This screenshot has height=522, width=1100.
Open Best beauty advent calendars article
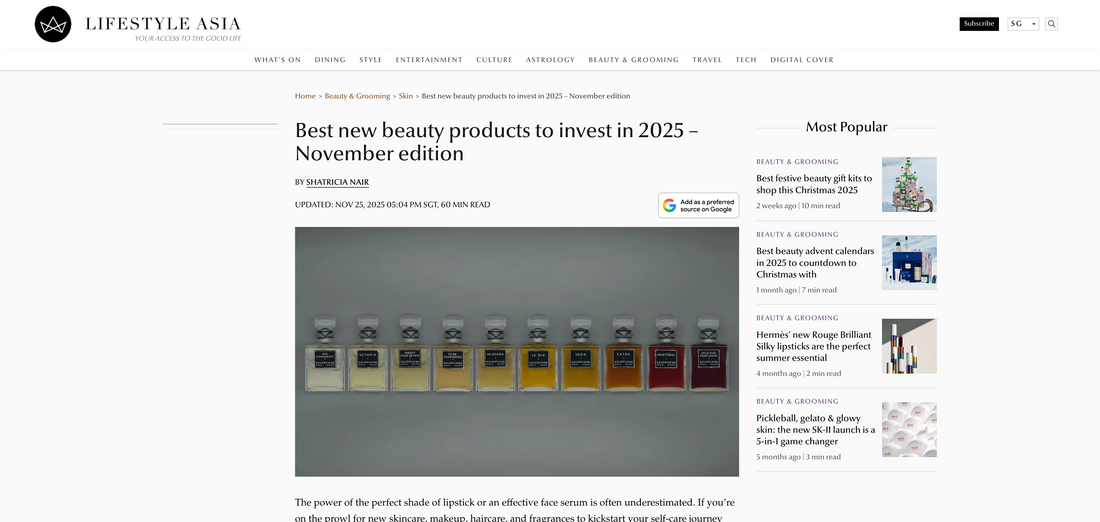coord(815,262)
